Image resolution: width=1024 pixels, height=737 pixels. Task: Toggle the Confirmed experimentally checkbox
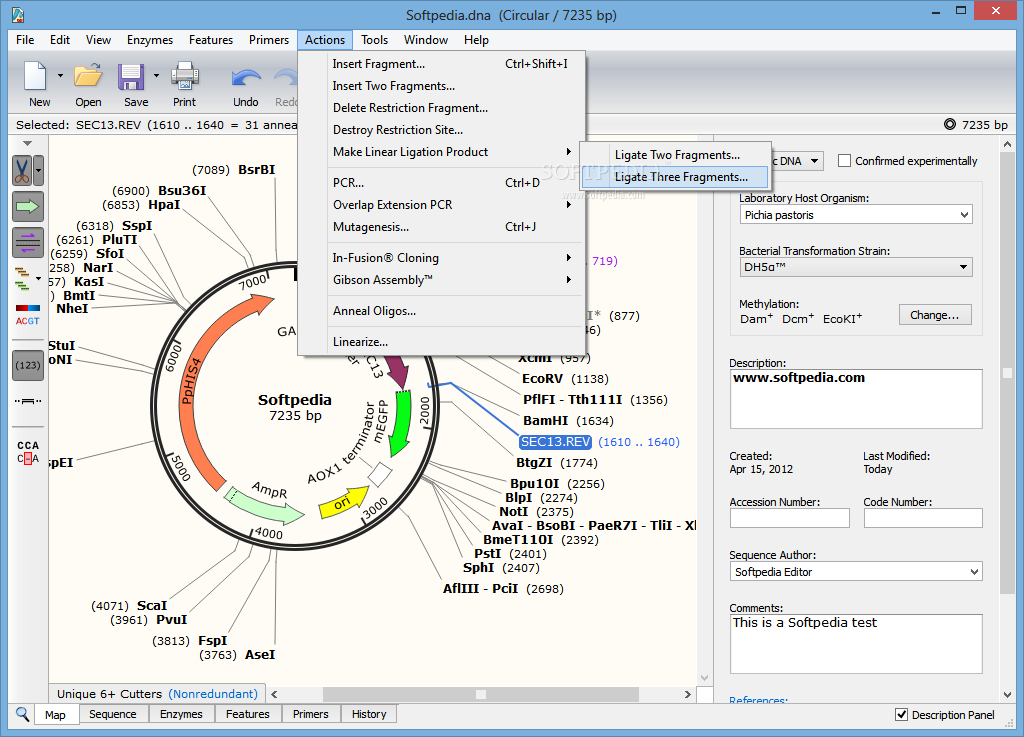[844, 161]
